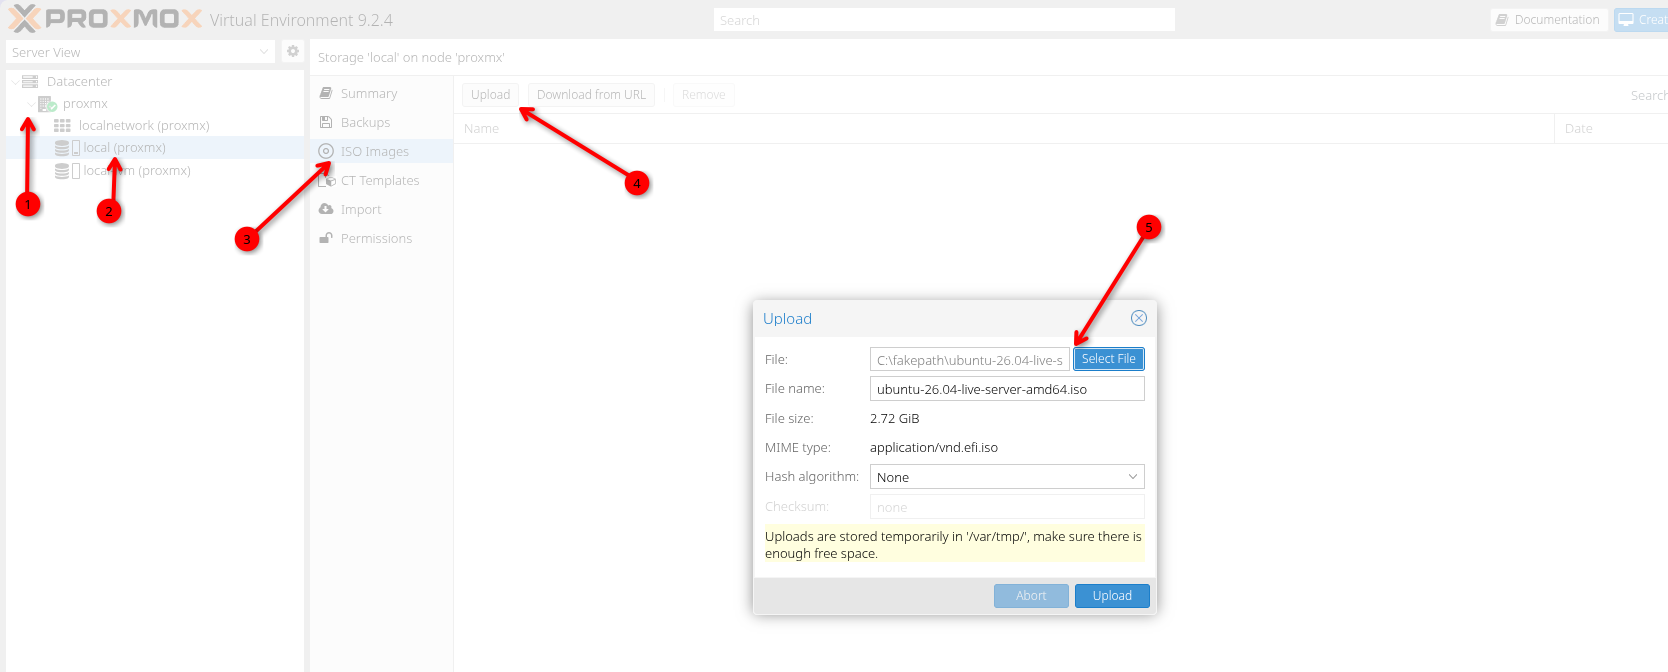Screen dimensions: 1668x672
Task: Click the fakepath File field
Action: 970,360
